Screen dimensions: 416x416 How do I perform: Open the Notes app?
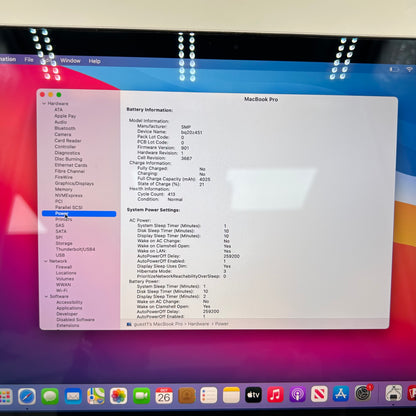pos(231,395)
